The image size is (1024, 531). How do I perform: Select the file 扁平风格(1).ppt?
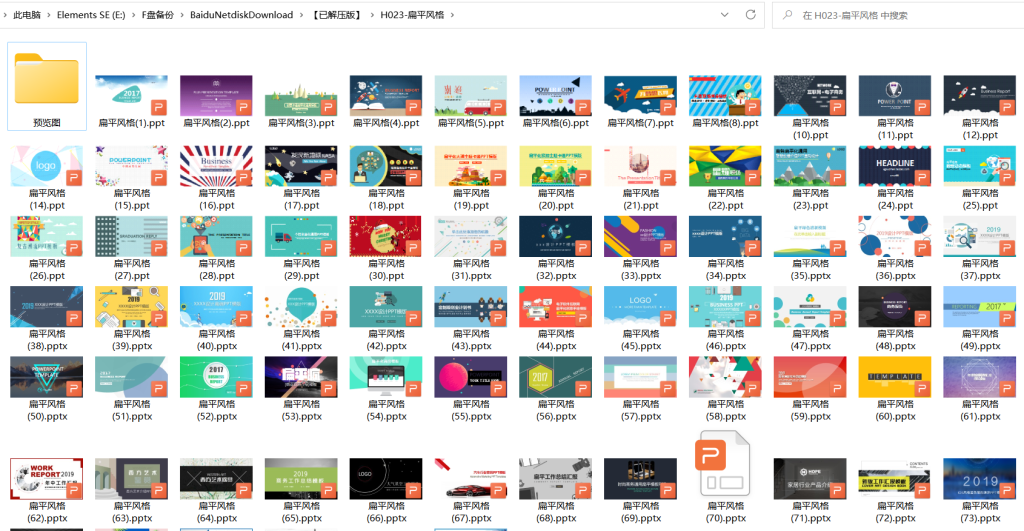(131, 95)
